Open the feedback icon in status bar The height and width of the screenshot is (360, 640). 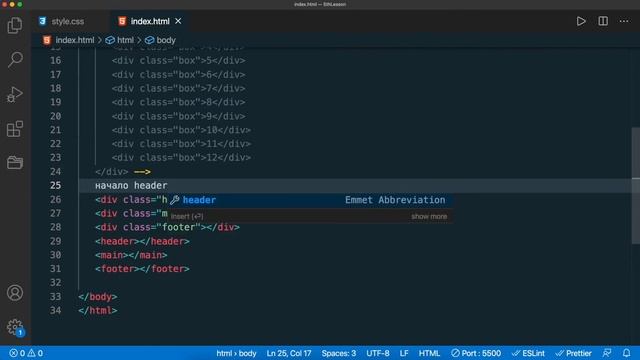point(607,353)
